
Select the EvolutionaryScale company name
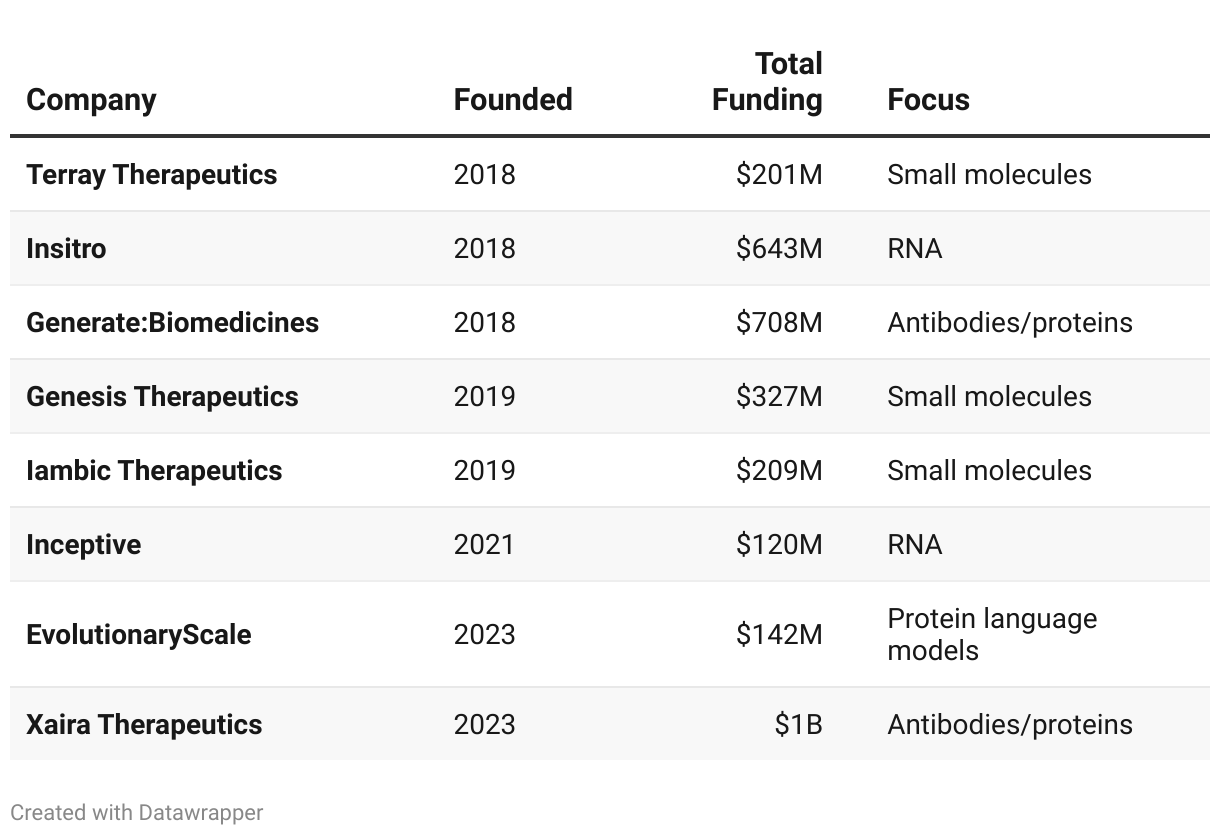tap(138, 635)
